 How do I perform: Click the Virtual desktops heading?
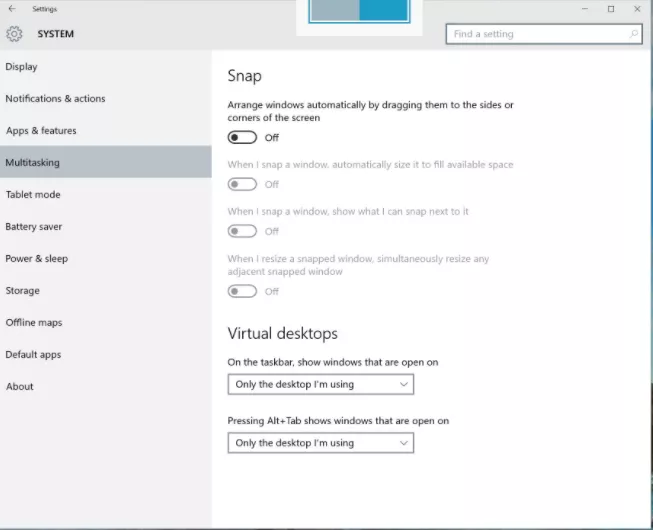tap(282, 333)
